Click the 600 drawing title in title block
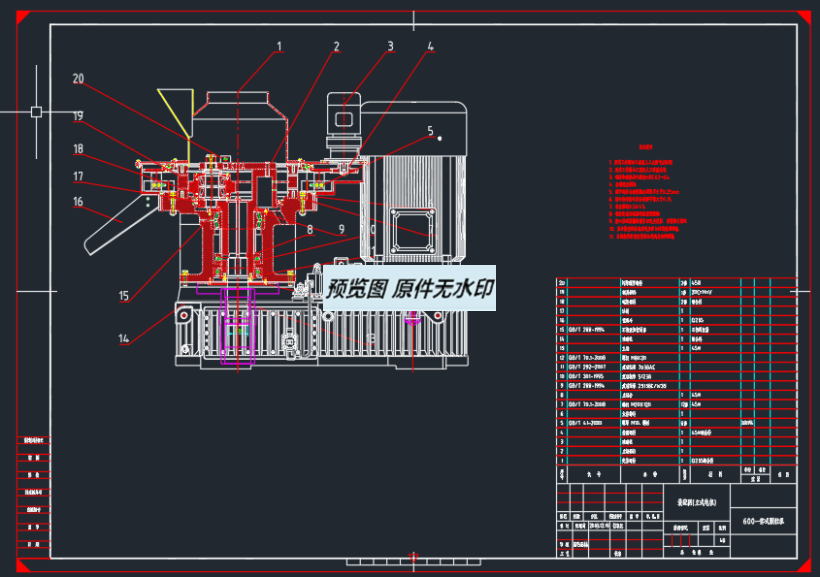820x577 pixels. [763, 521]
